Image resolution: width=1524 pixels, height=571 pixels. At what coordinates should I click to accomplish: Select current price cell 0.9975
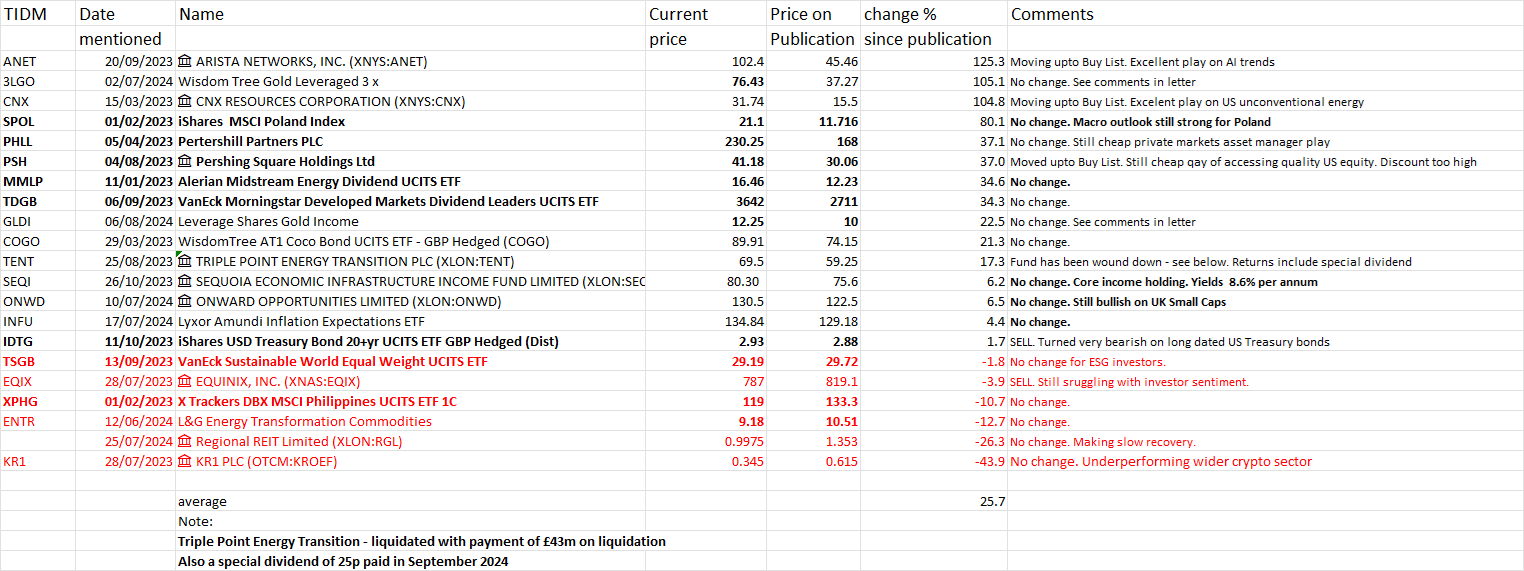click(706, 442)
